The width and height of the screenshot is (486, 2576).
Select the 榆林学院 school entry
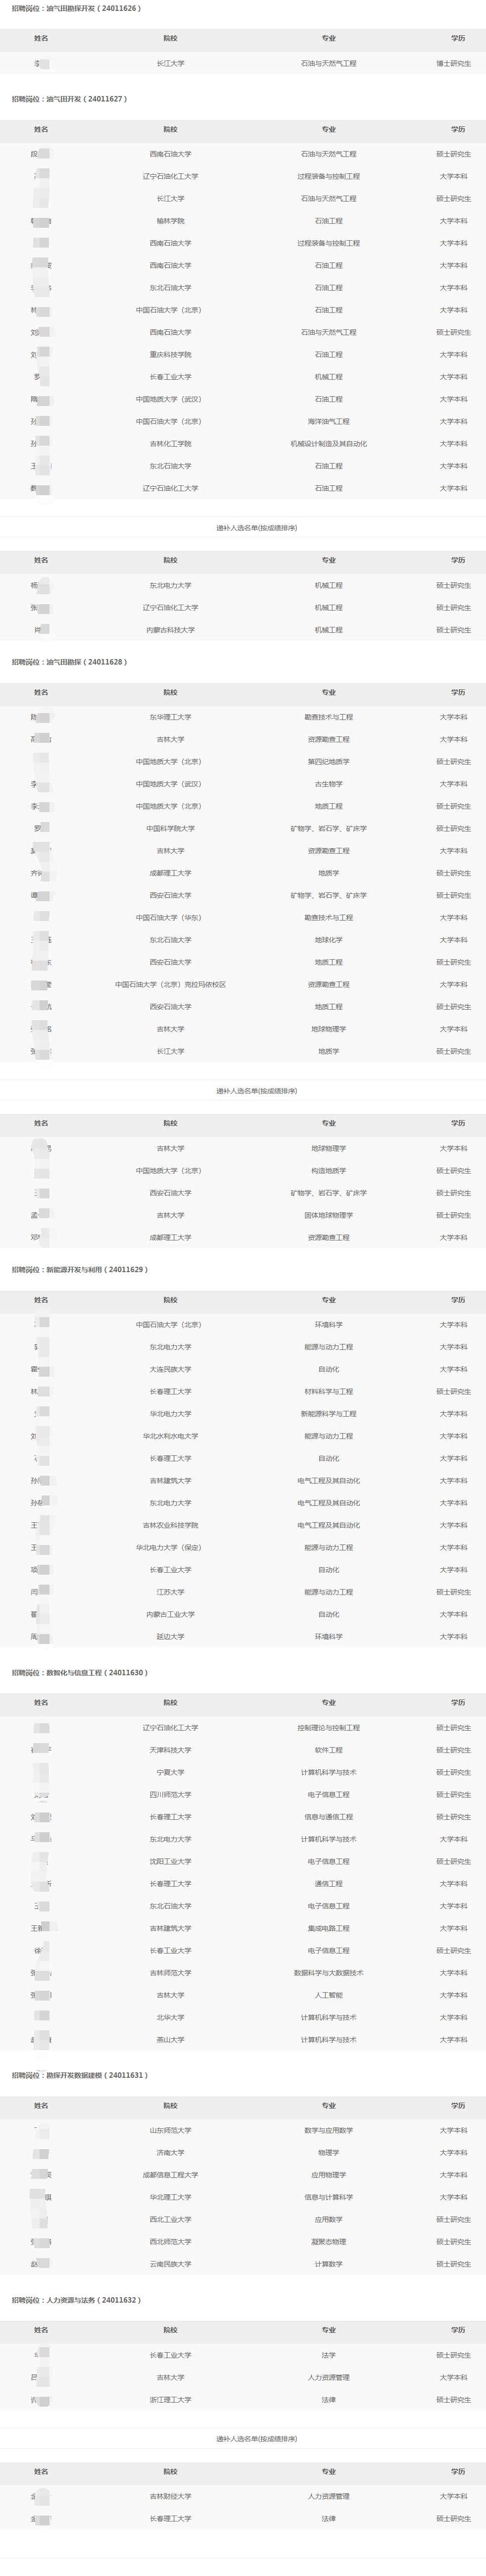click(170, 221)
